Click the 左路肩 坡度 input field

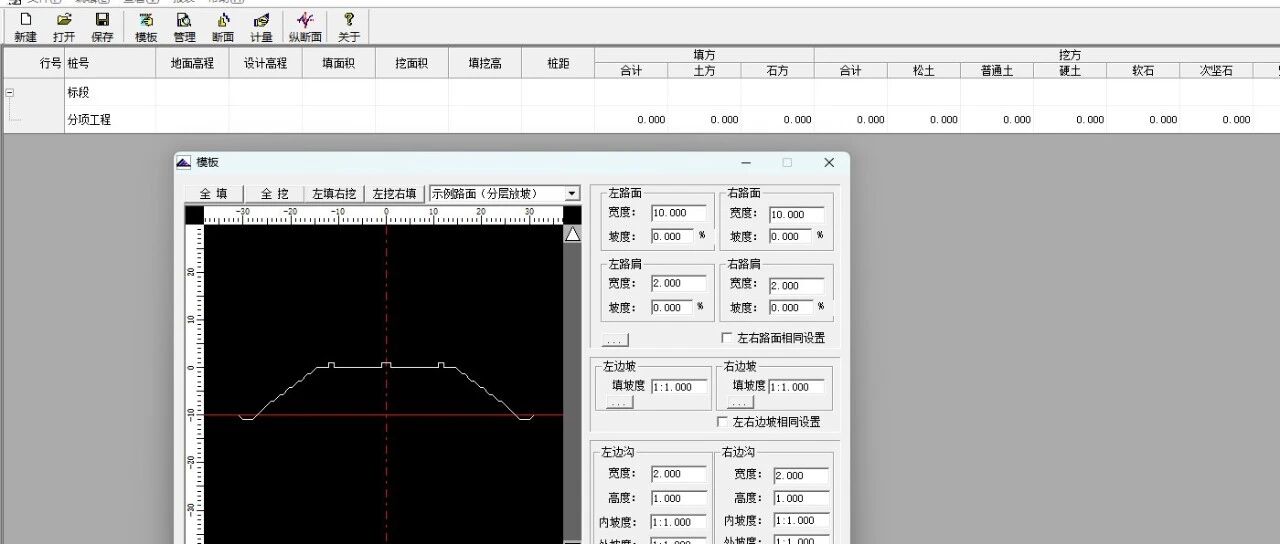672,308
